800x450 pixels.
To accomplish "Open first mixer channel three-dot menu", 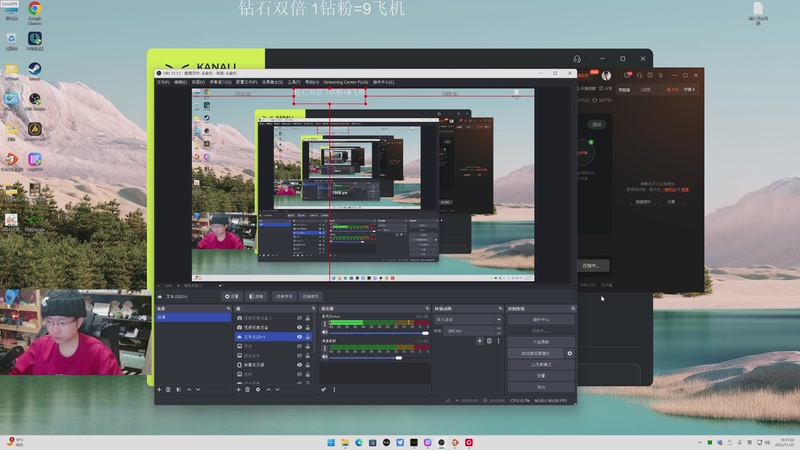I will (324, 324).
